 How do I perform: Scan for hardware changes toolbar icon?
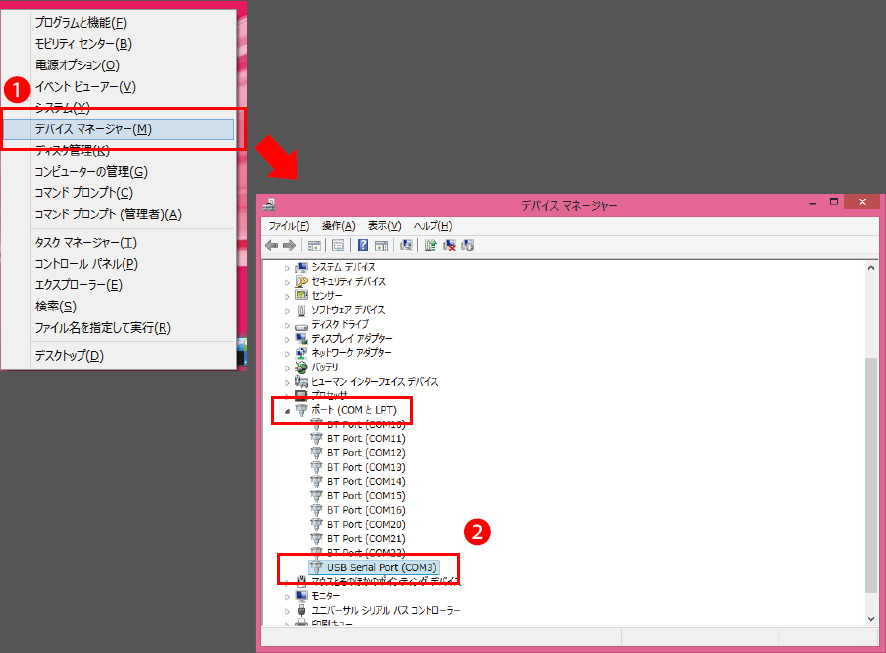(406, 245)
